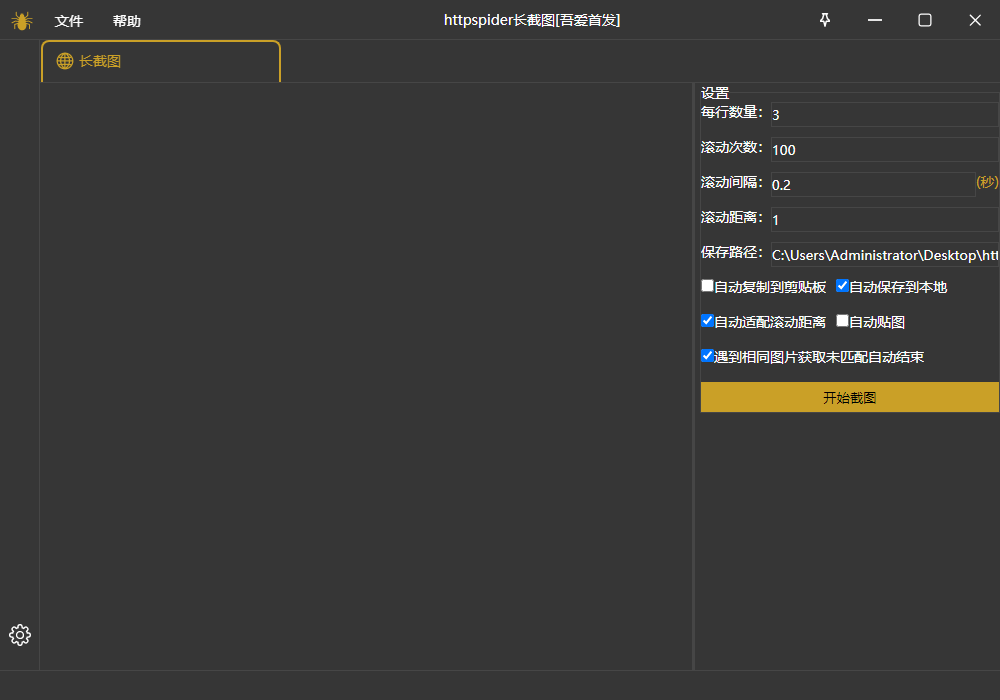The height and width of the screenshot is (700, 1000).
Task: Click the spider logo icon
Action: coord(21,20)
